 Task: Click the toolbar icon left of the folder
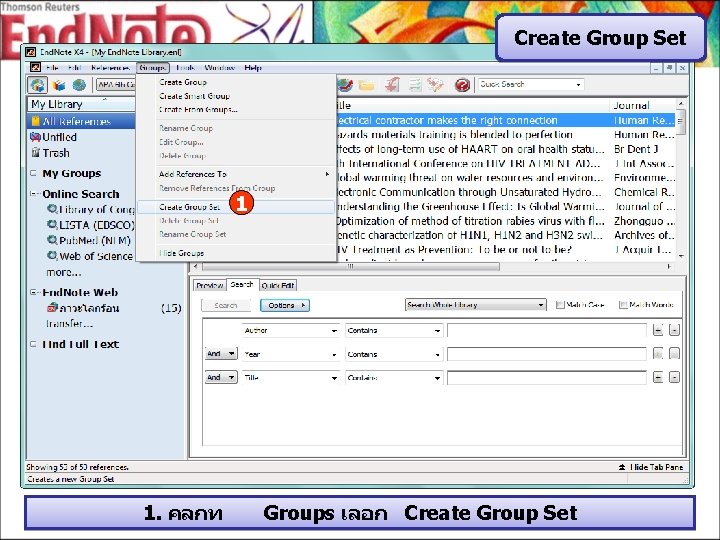tap(345, 85)
